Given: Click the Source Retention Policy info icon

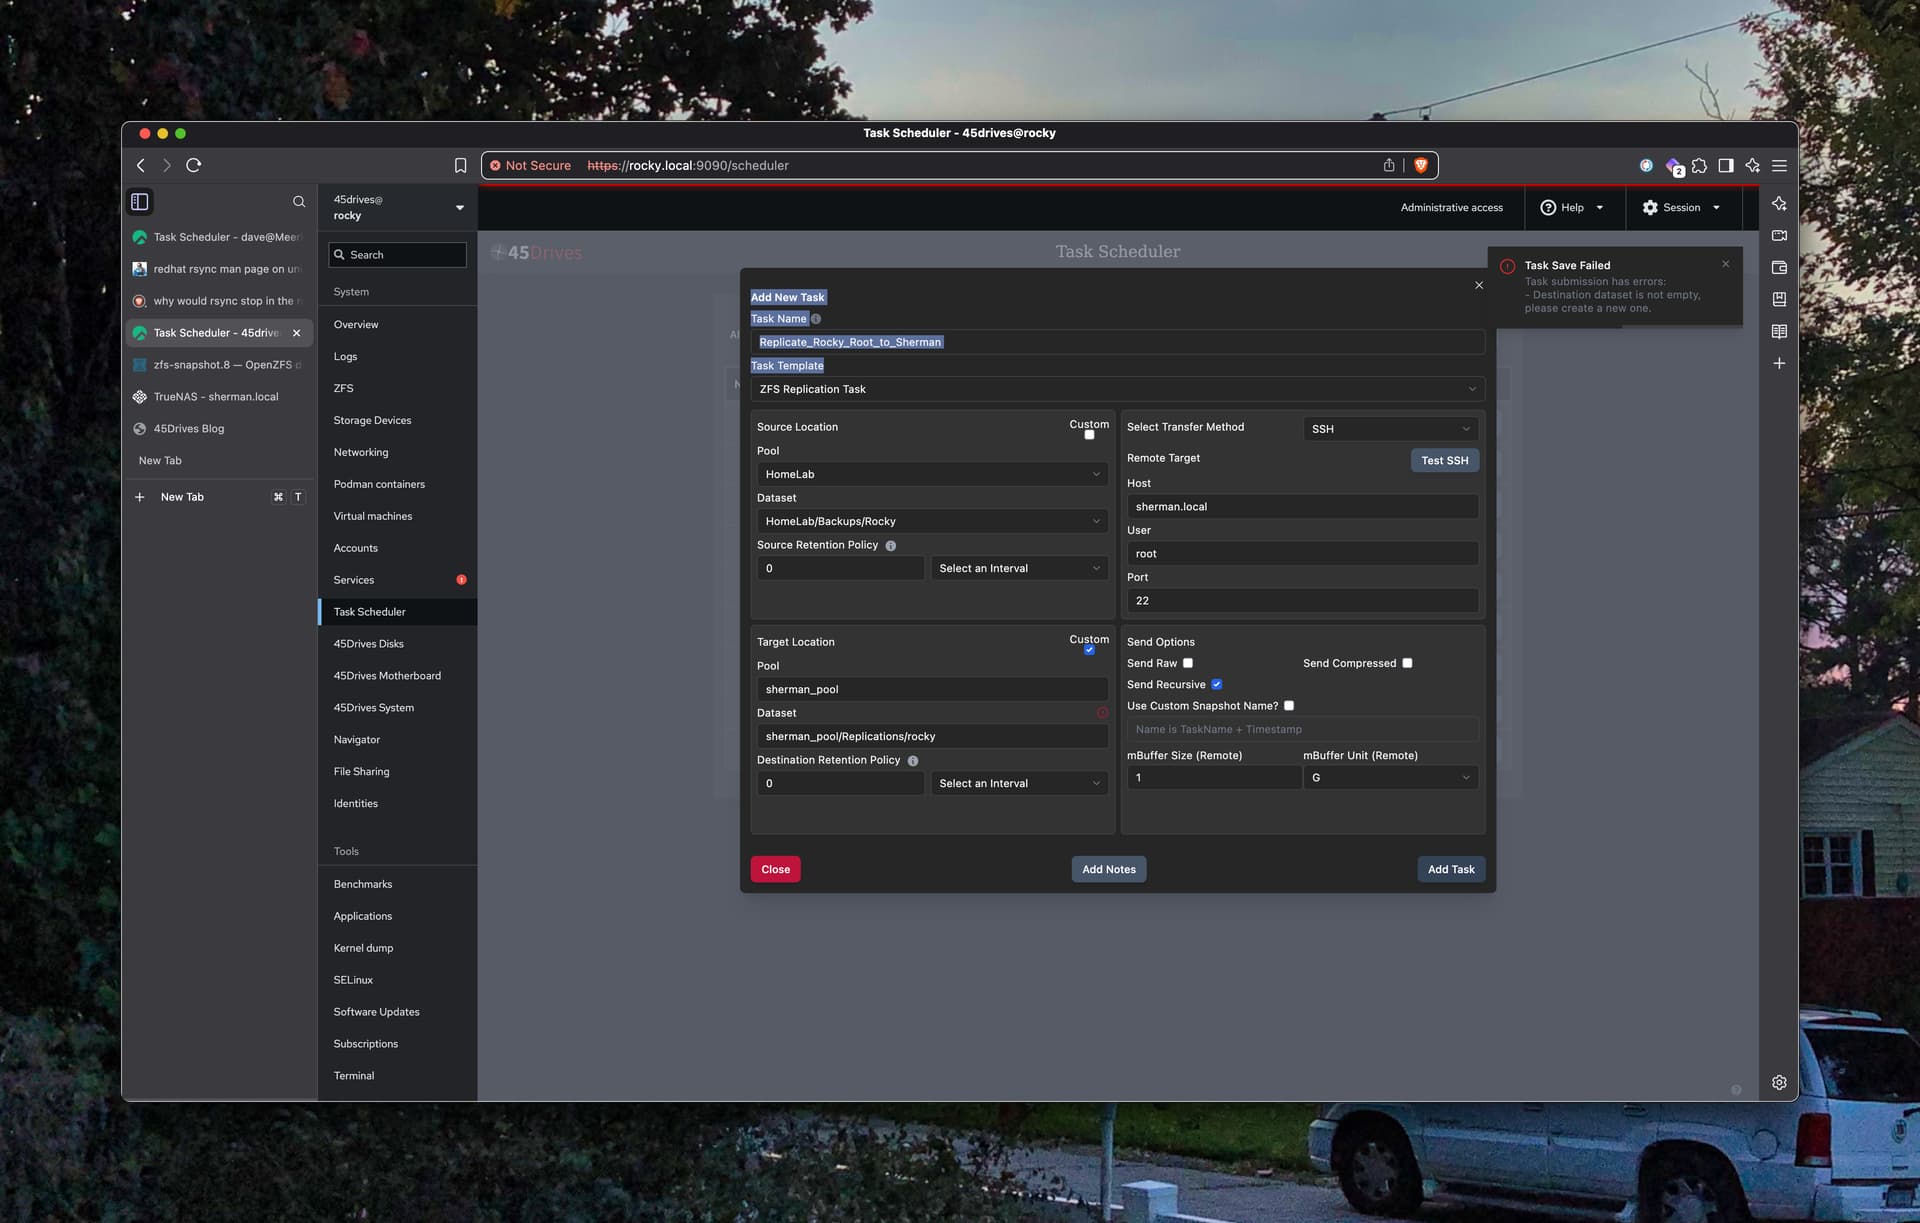Looking at the screenshot, I should point(890,546).
